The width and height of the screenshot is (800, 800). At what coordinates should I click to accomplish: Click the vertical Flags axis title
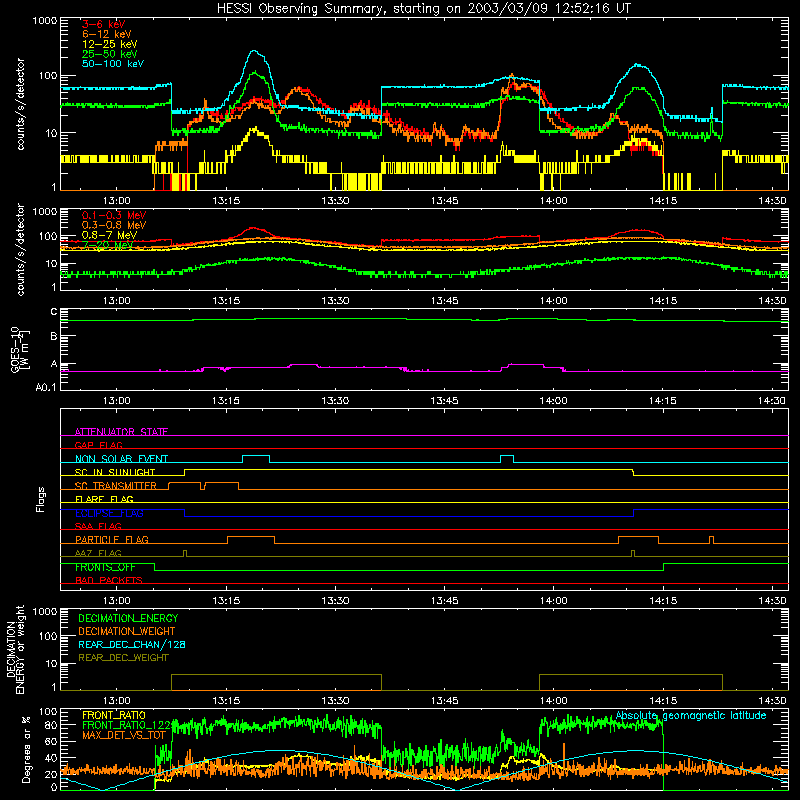click(41, 499)
